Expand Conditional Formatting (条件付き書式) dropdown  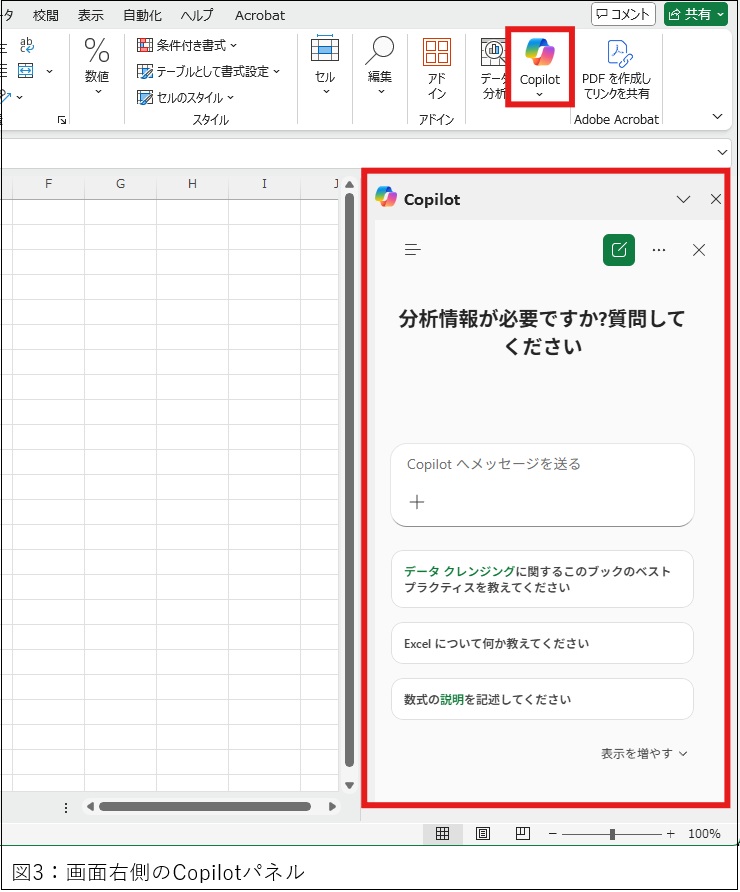click(187, 45)
